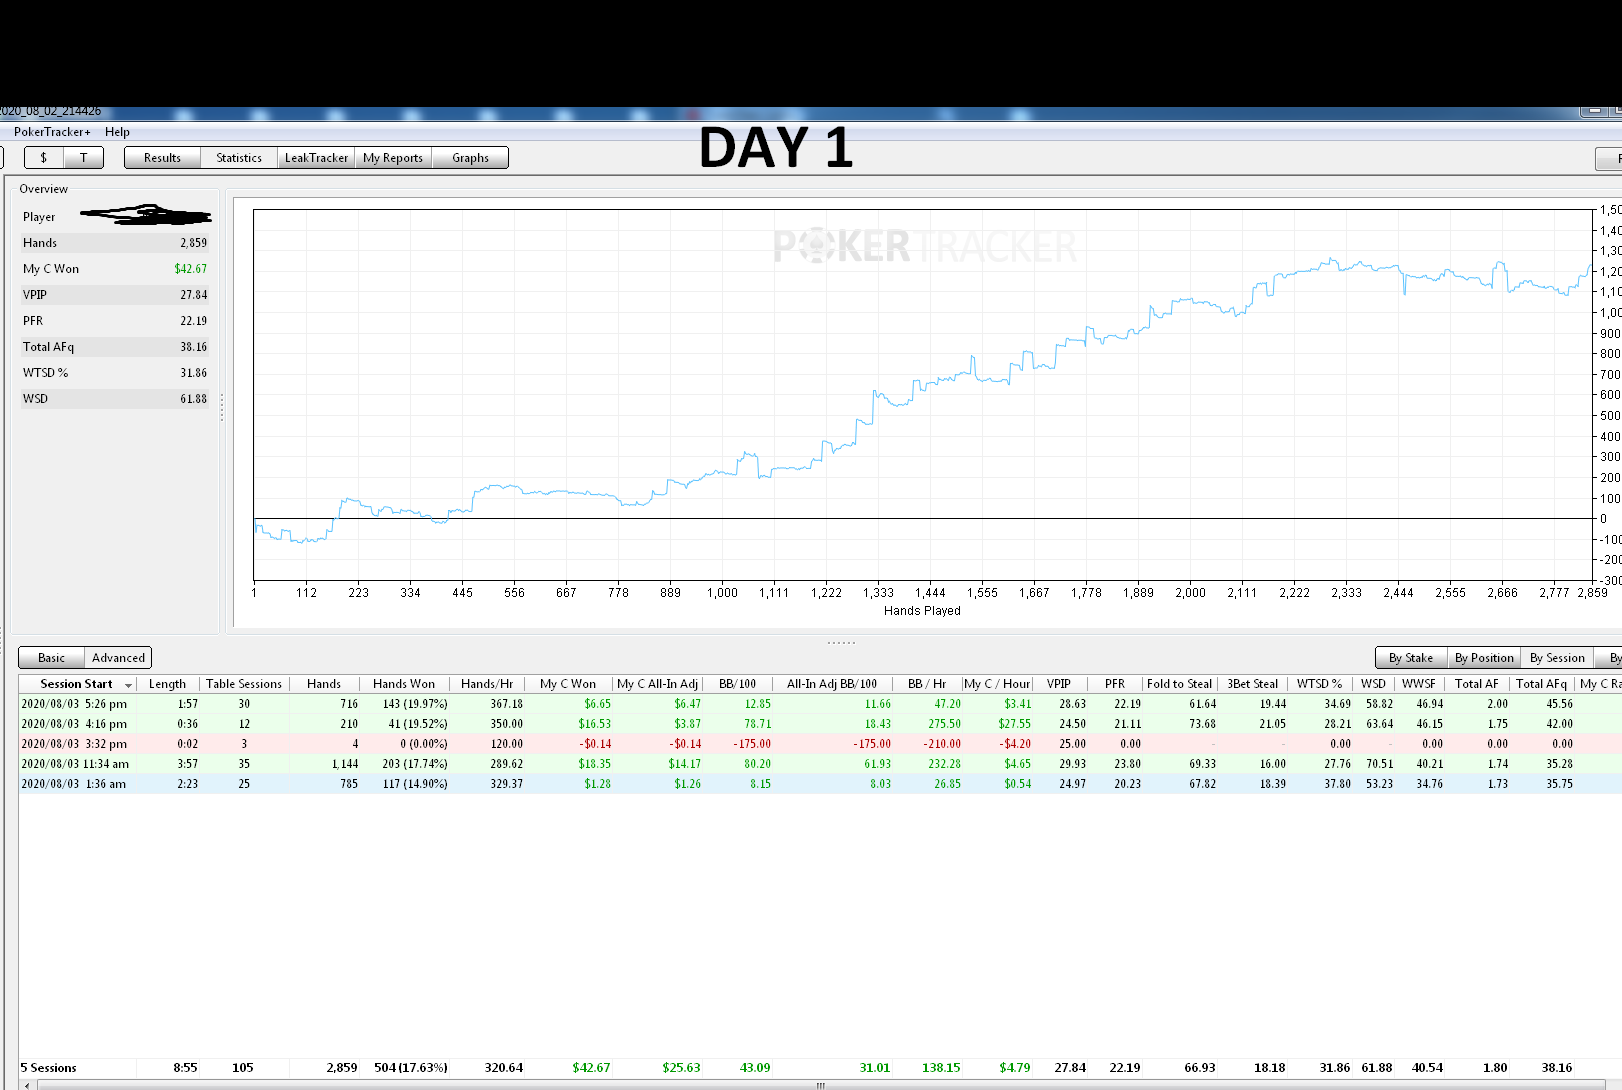Click the 5 Sessions totals row
The height and width of the screenshot is (1090, 1622).
click(x=820, y=1068)
